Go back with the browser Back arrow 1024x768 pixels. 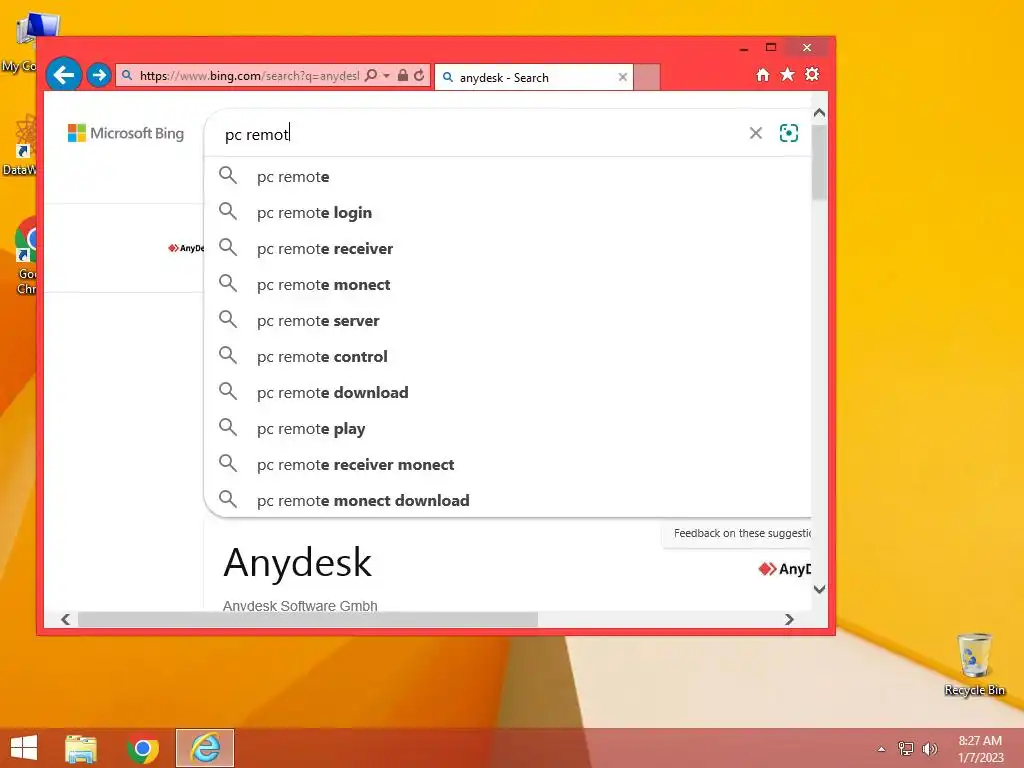tap(63, 75)
